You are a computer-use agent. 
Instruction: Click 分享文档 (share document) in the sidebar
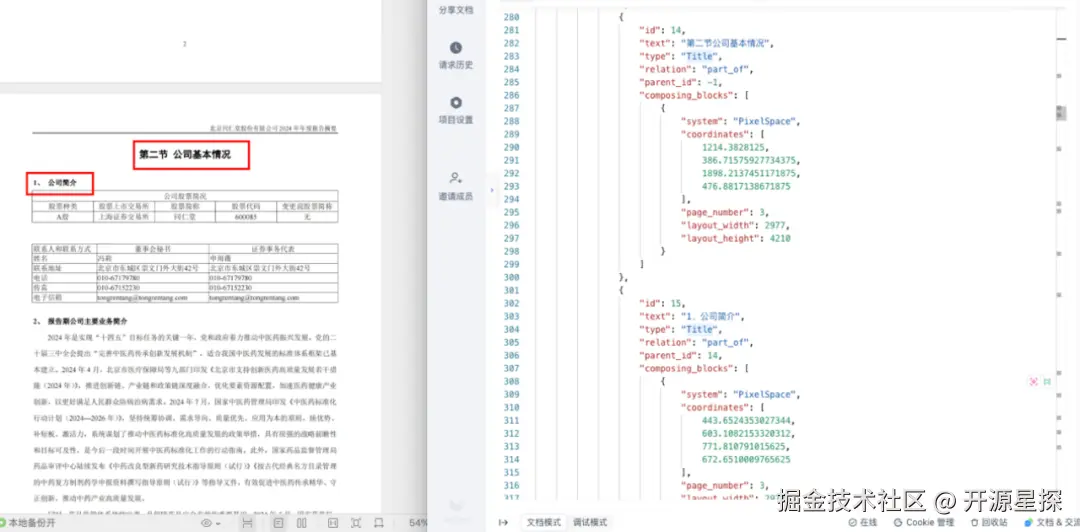tap(456, 10)
